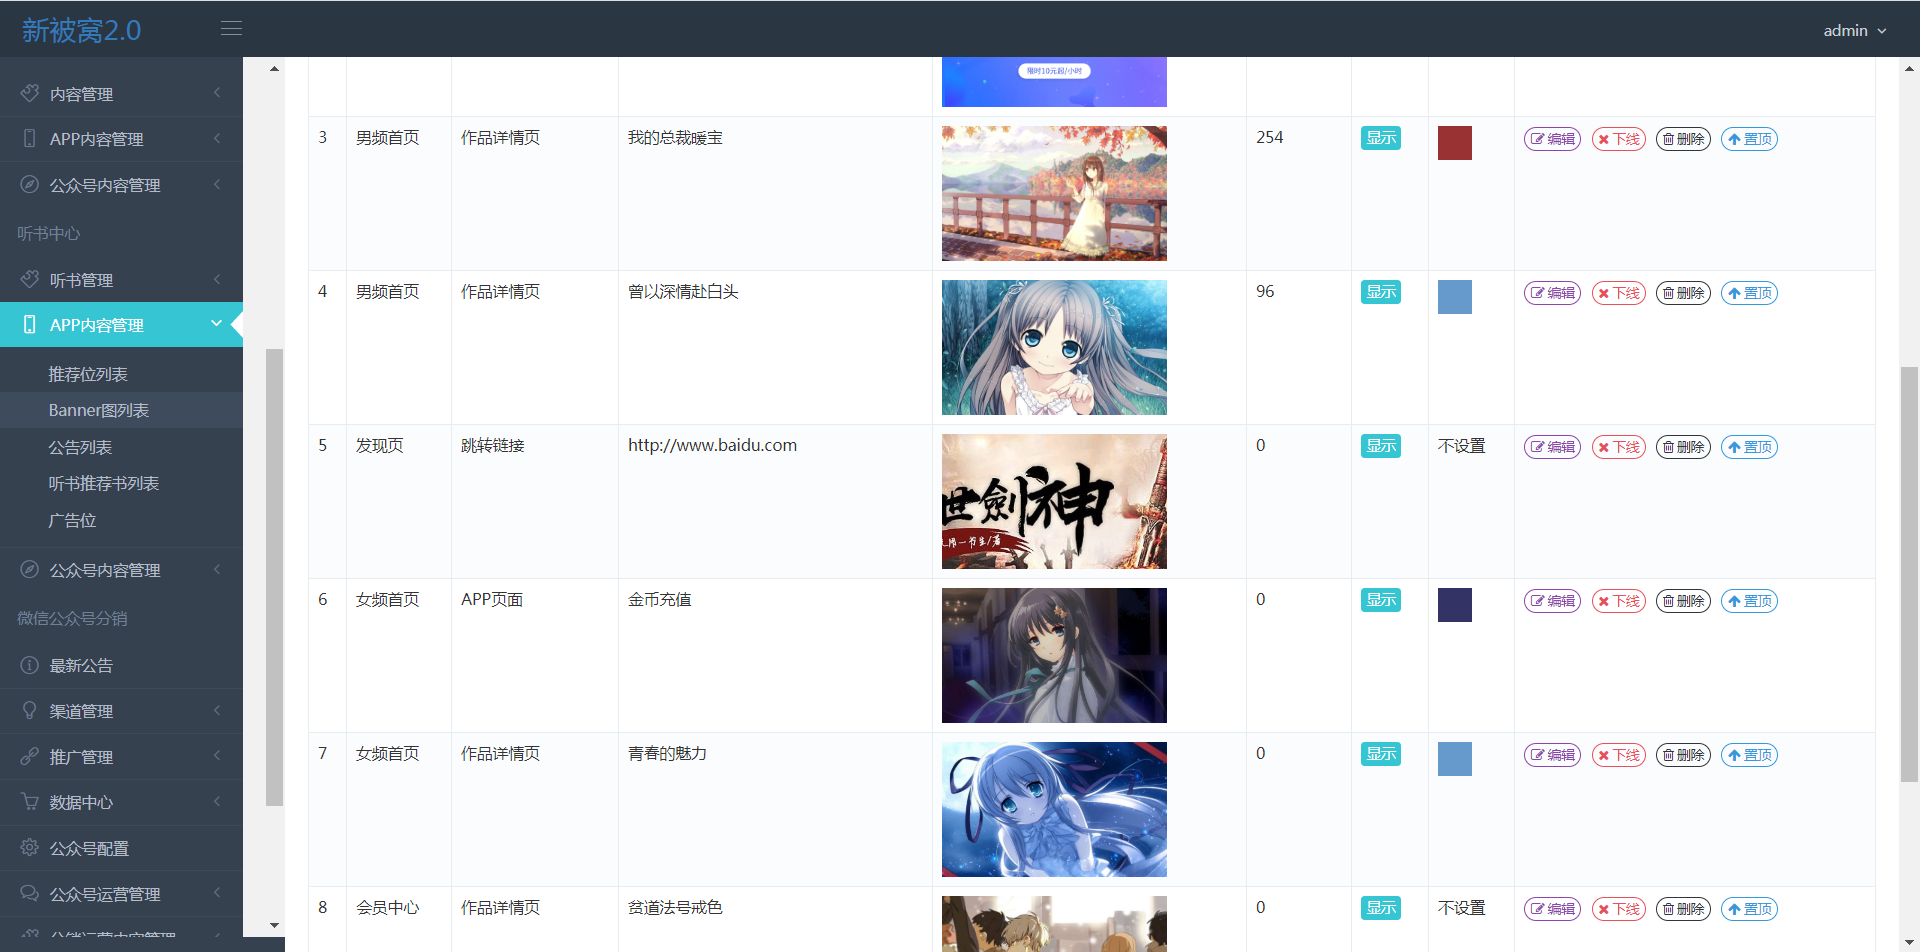Click the 听书管理 tag icon
Viewport: 1920px width, 952px height.
(x=30, y=279)
